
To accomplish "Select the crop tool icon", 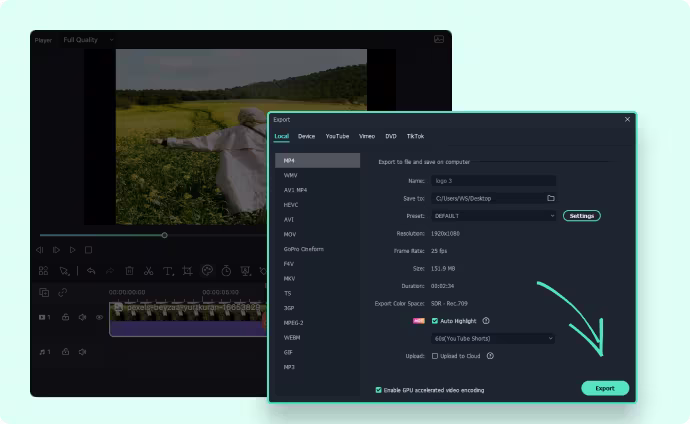I will (x=187, y=271).
